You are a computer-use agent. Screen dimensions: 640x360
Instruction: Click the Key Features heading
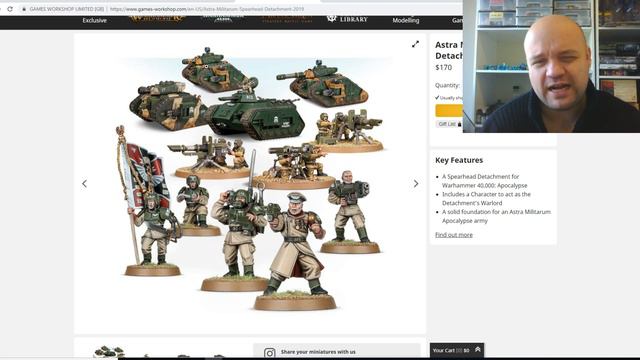coord(459,160)
